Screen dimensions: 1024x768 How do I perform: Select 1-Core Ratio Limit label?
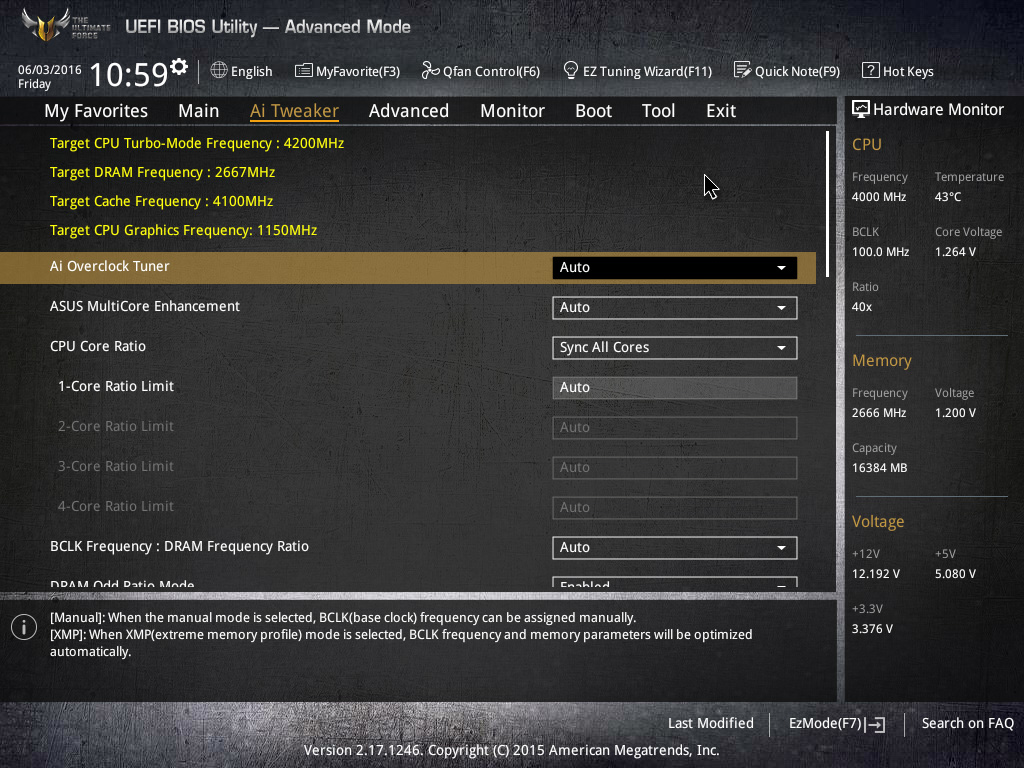(x=116, y=386)
